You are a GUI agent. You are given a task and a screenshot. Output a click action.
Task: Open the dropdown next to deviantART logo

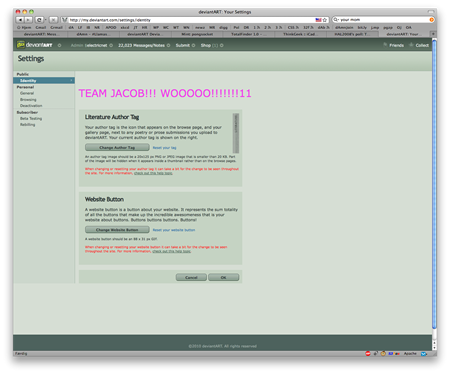59,45
